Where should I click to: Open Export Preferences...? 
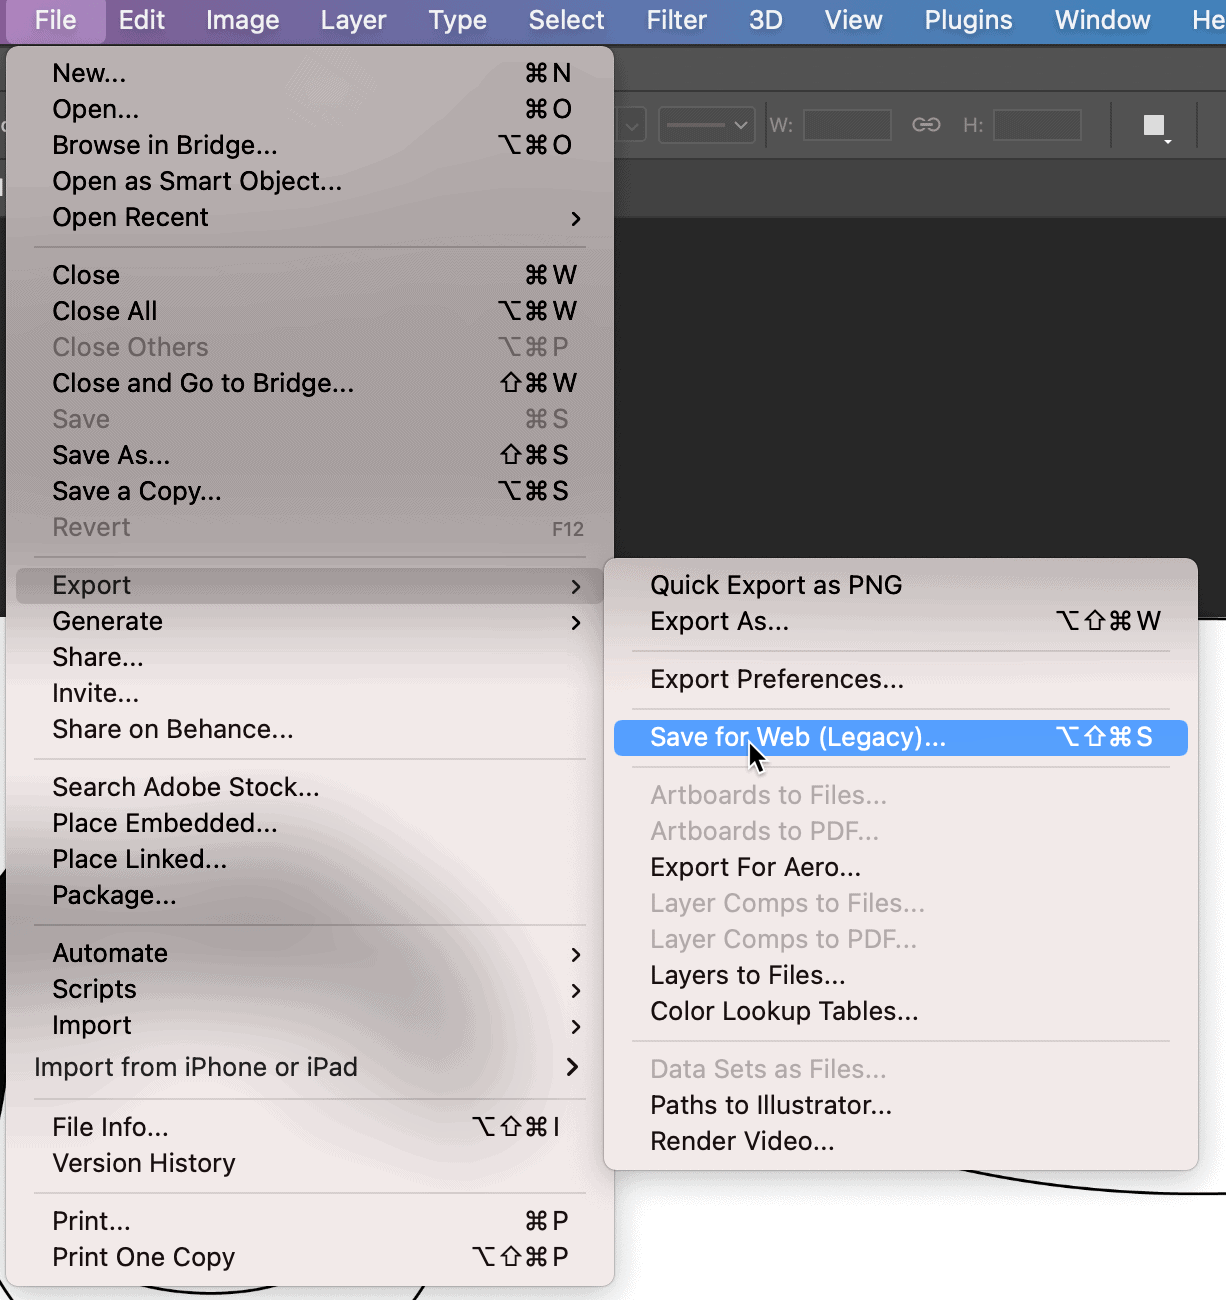click(x=901, y=679)
